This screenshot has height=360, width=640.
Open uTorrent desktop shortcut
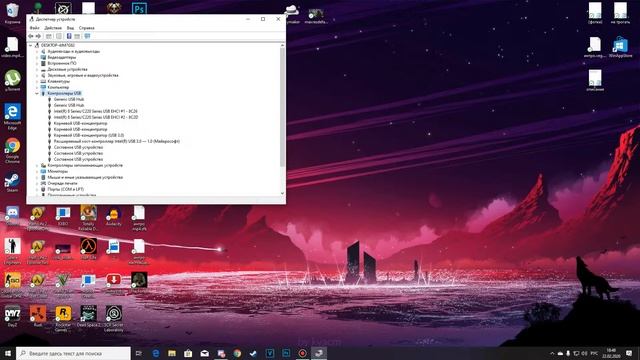13,80
